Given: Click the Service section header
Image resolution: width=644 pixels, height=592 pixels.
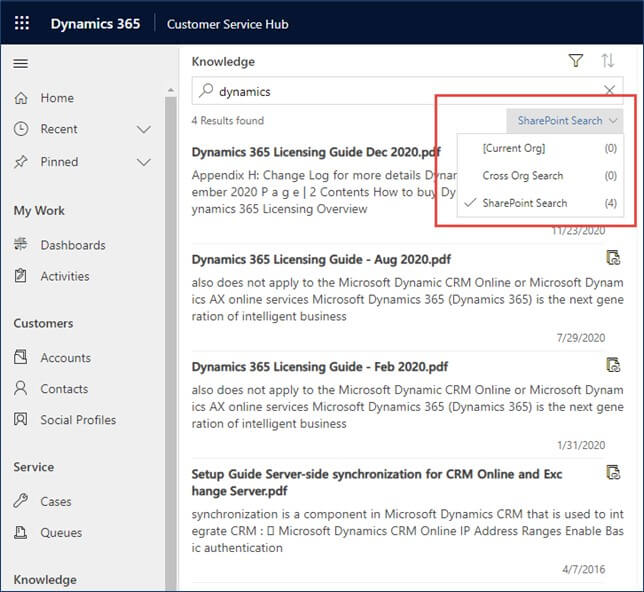Looking at the screenshot, I should click(x=34, y=467).
